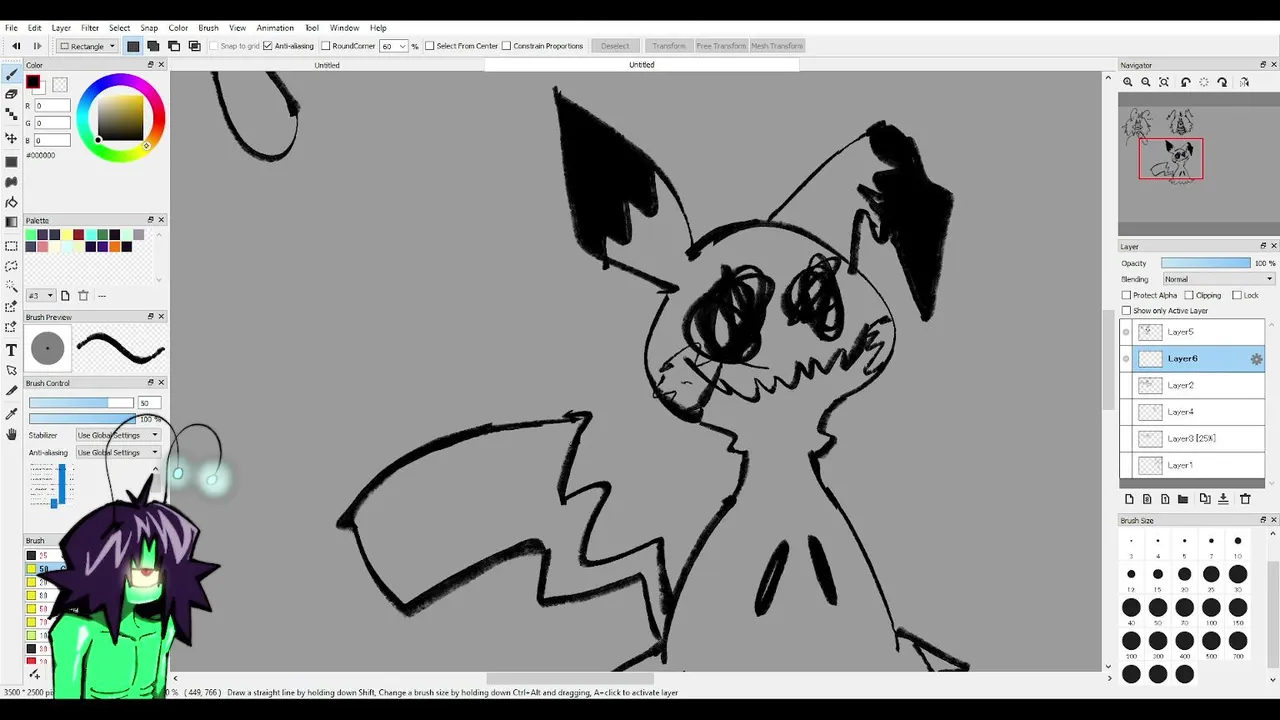Select the Lasso selection tool
Screen dimensions: 1280x720
(12, 266)
